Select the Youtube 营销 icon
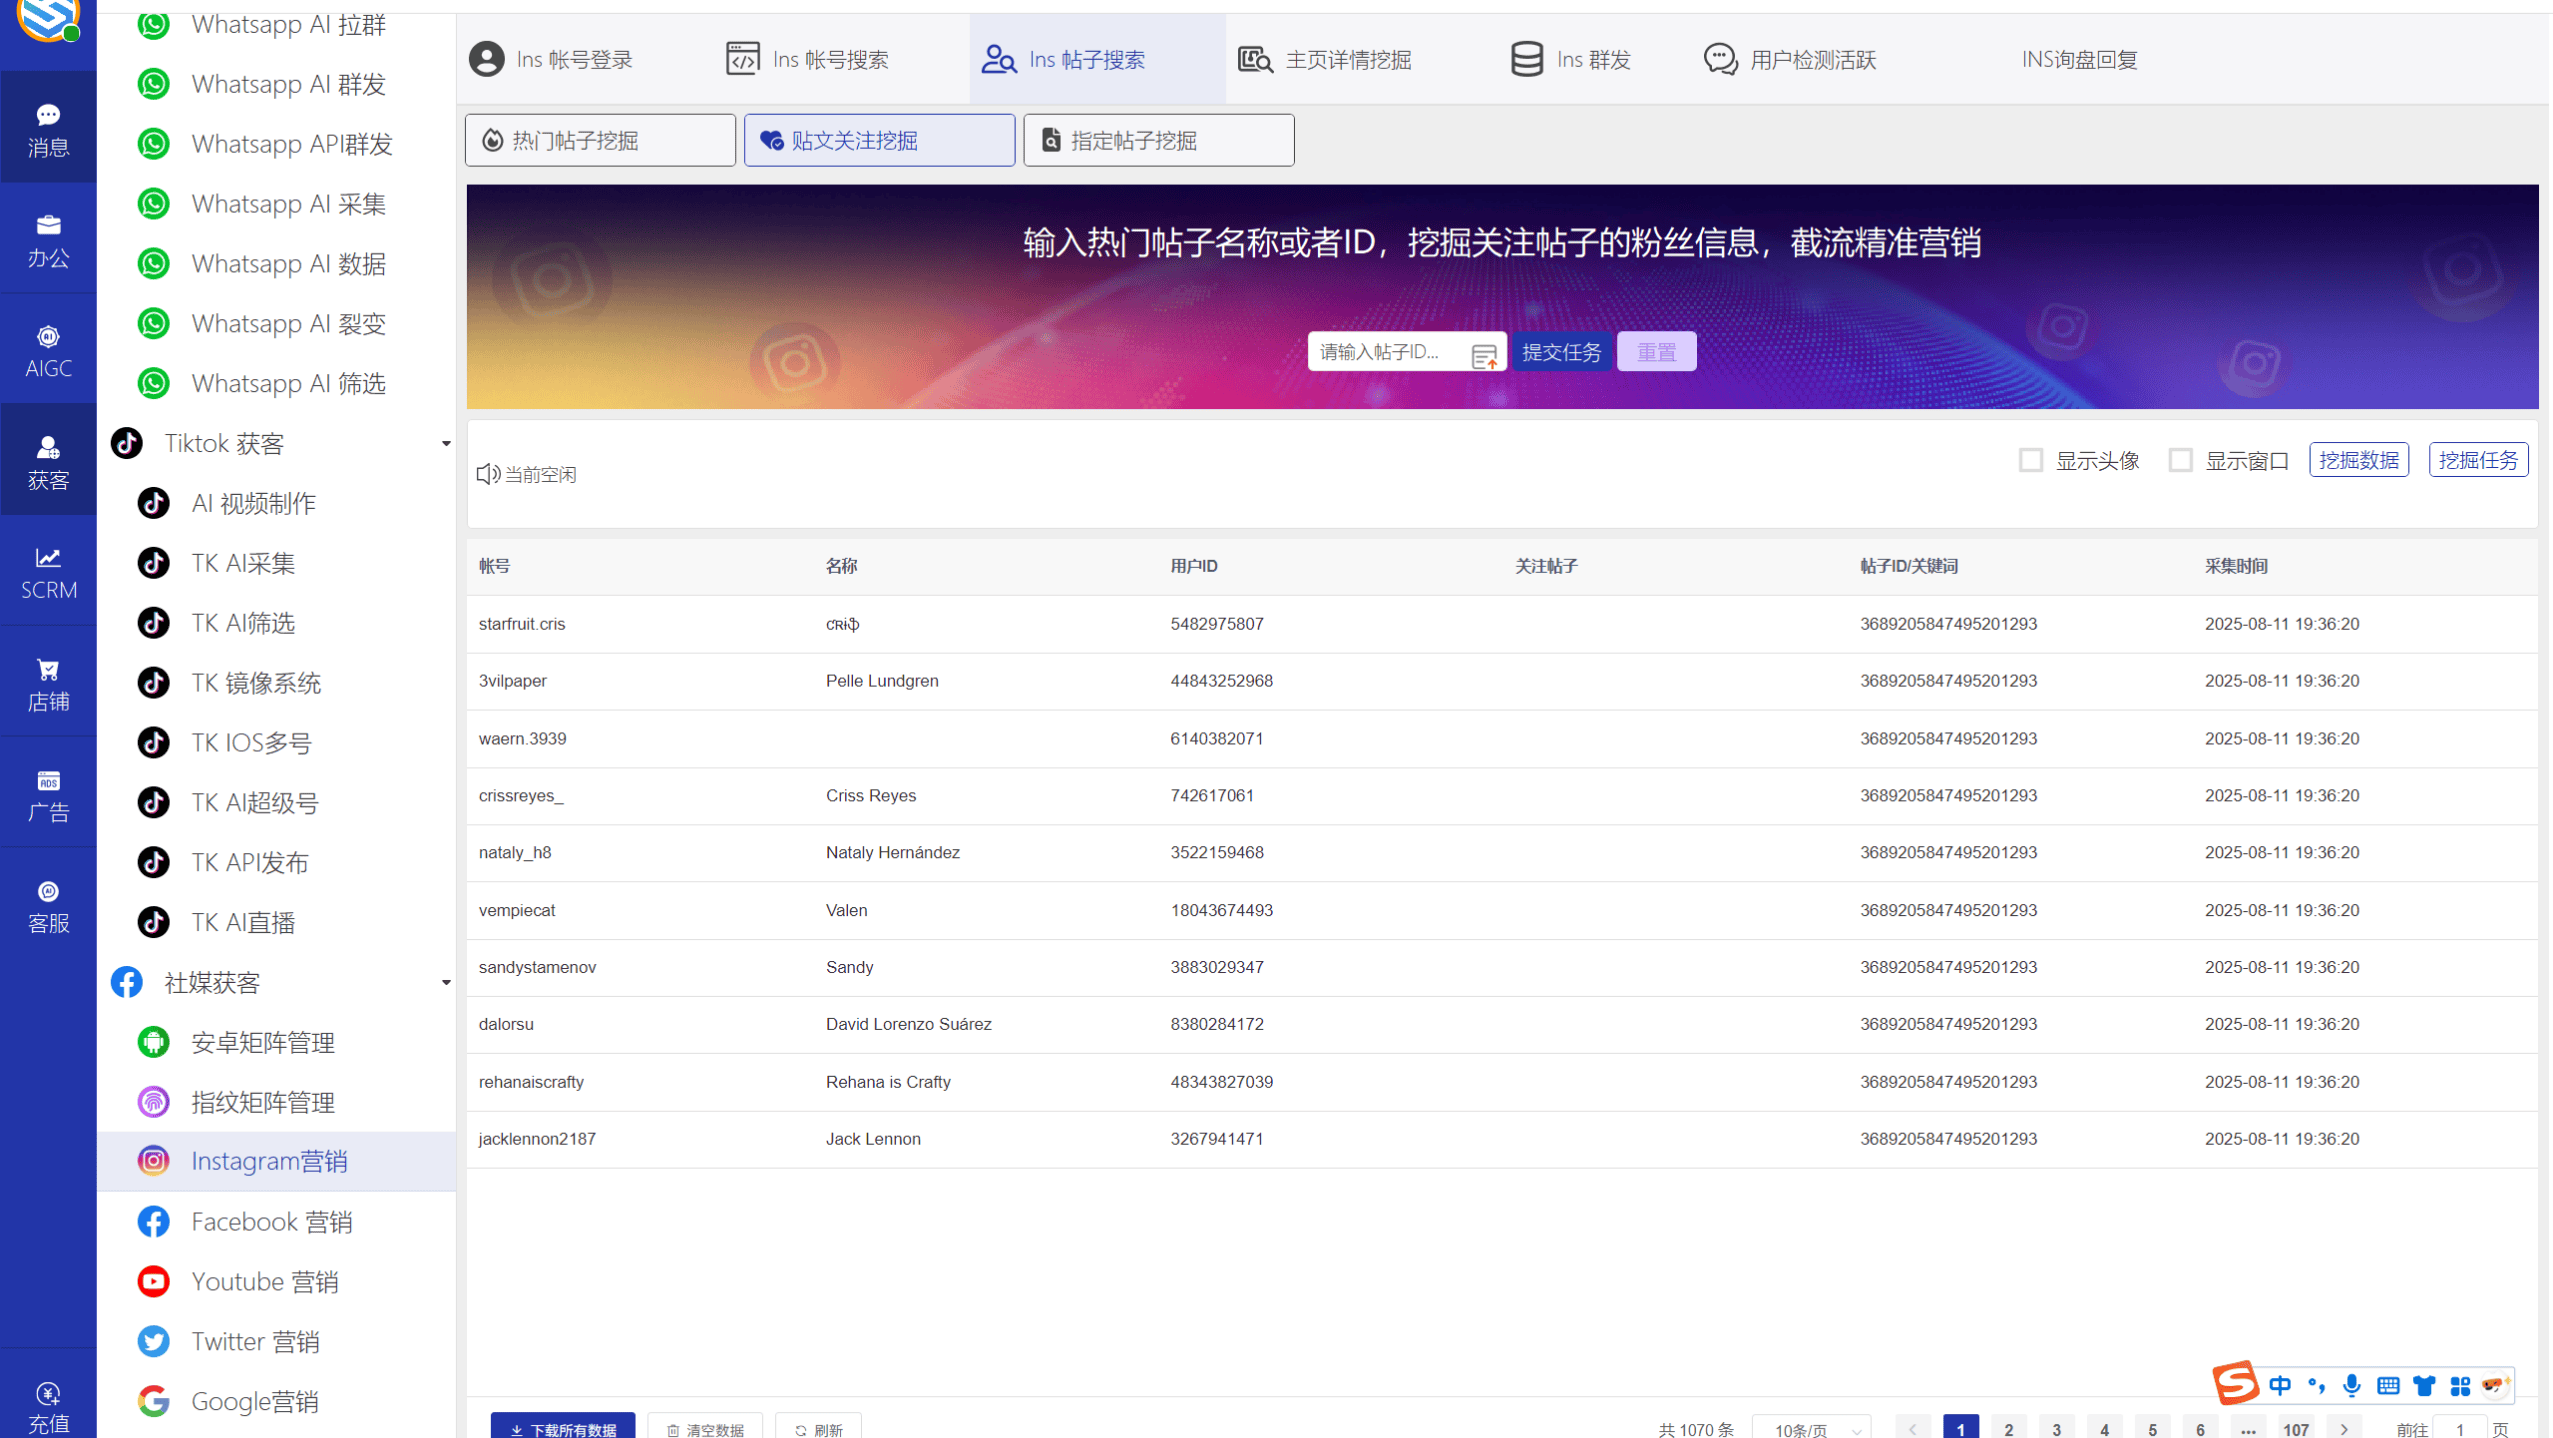This screenshot has height=1438, width=2553. pyautogui.click(x=153, y=1281)
